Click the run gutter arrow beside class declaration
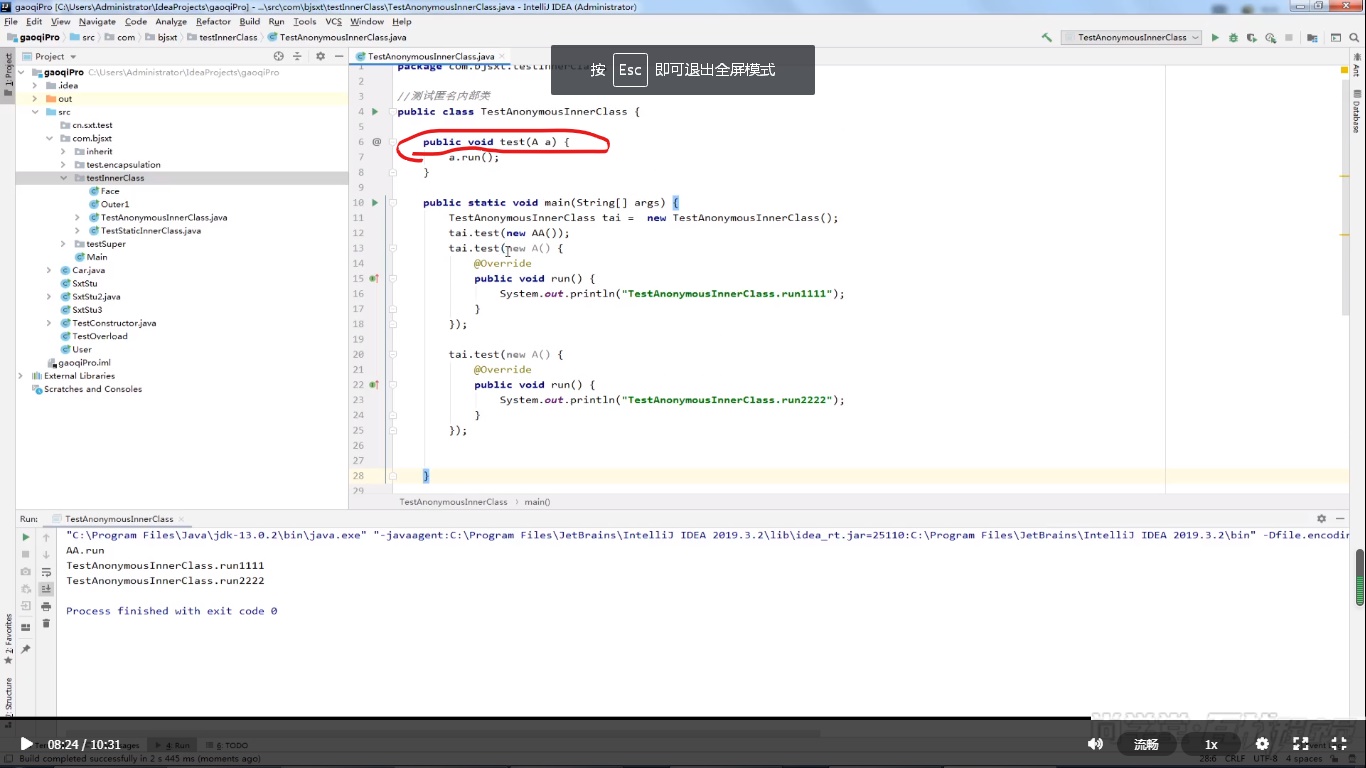The image size is (1366, 768). coord(376,111)
